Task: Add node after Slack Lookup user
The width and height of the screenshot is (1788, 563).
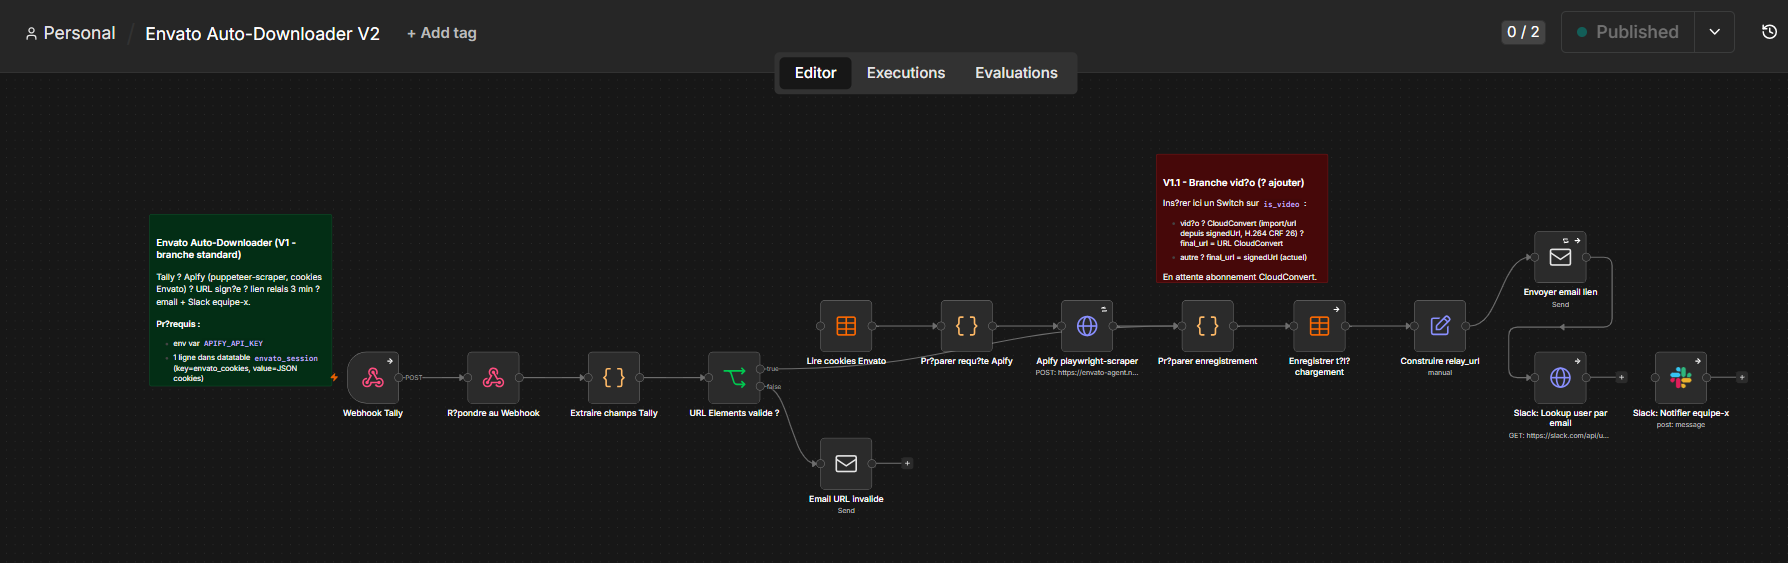Action: (x=1621, y=378)
